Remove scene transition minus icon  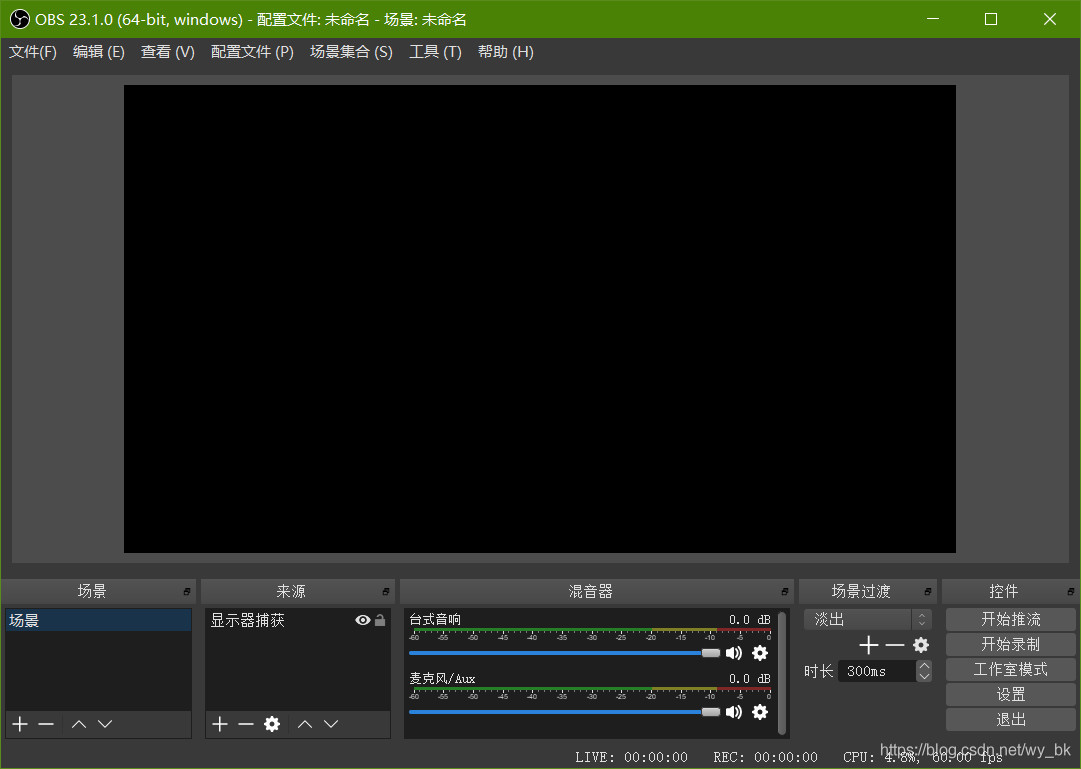pos(895,645)
